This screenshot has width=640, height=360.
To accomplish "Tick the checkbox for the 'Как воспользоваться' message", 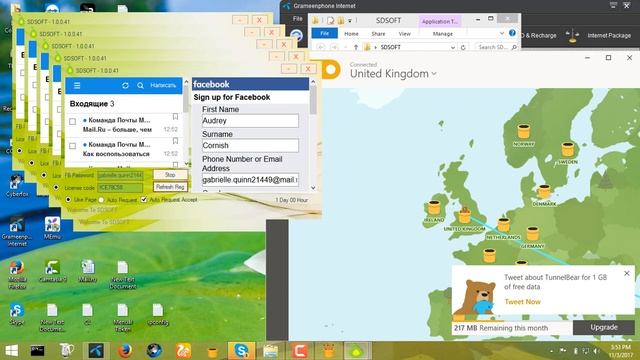I will (x=73, y=146).
